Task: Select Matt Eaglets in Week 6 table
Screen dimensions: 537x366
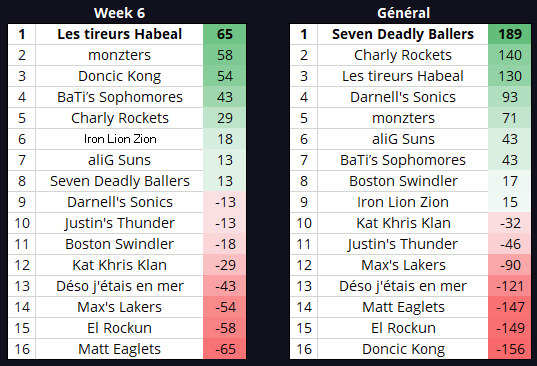Action: click(120, 349)
